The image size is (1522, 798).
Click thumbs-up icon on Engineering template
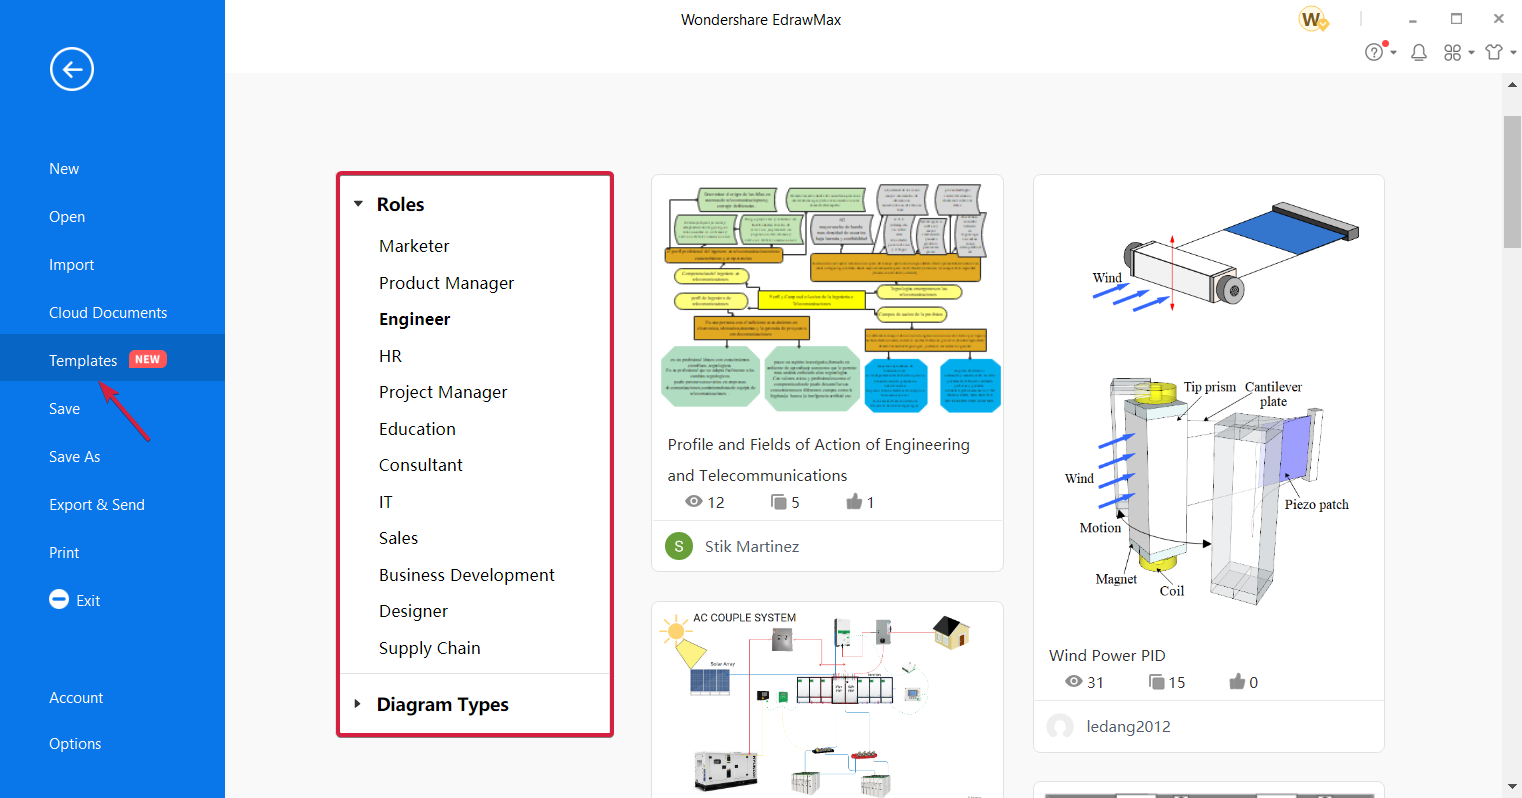pos(854,501)
